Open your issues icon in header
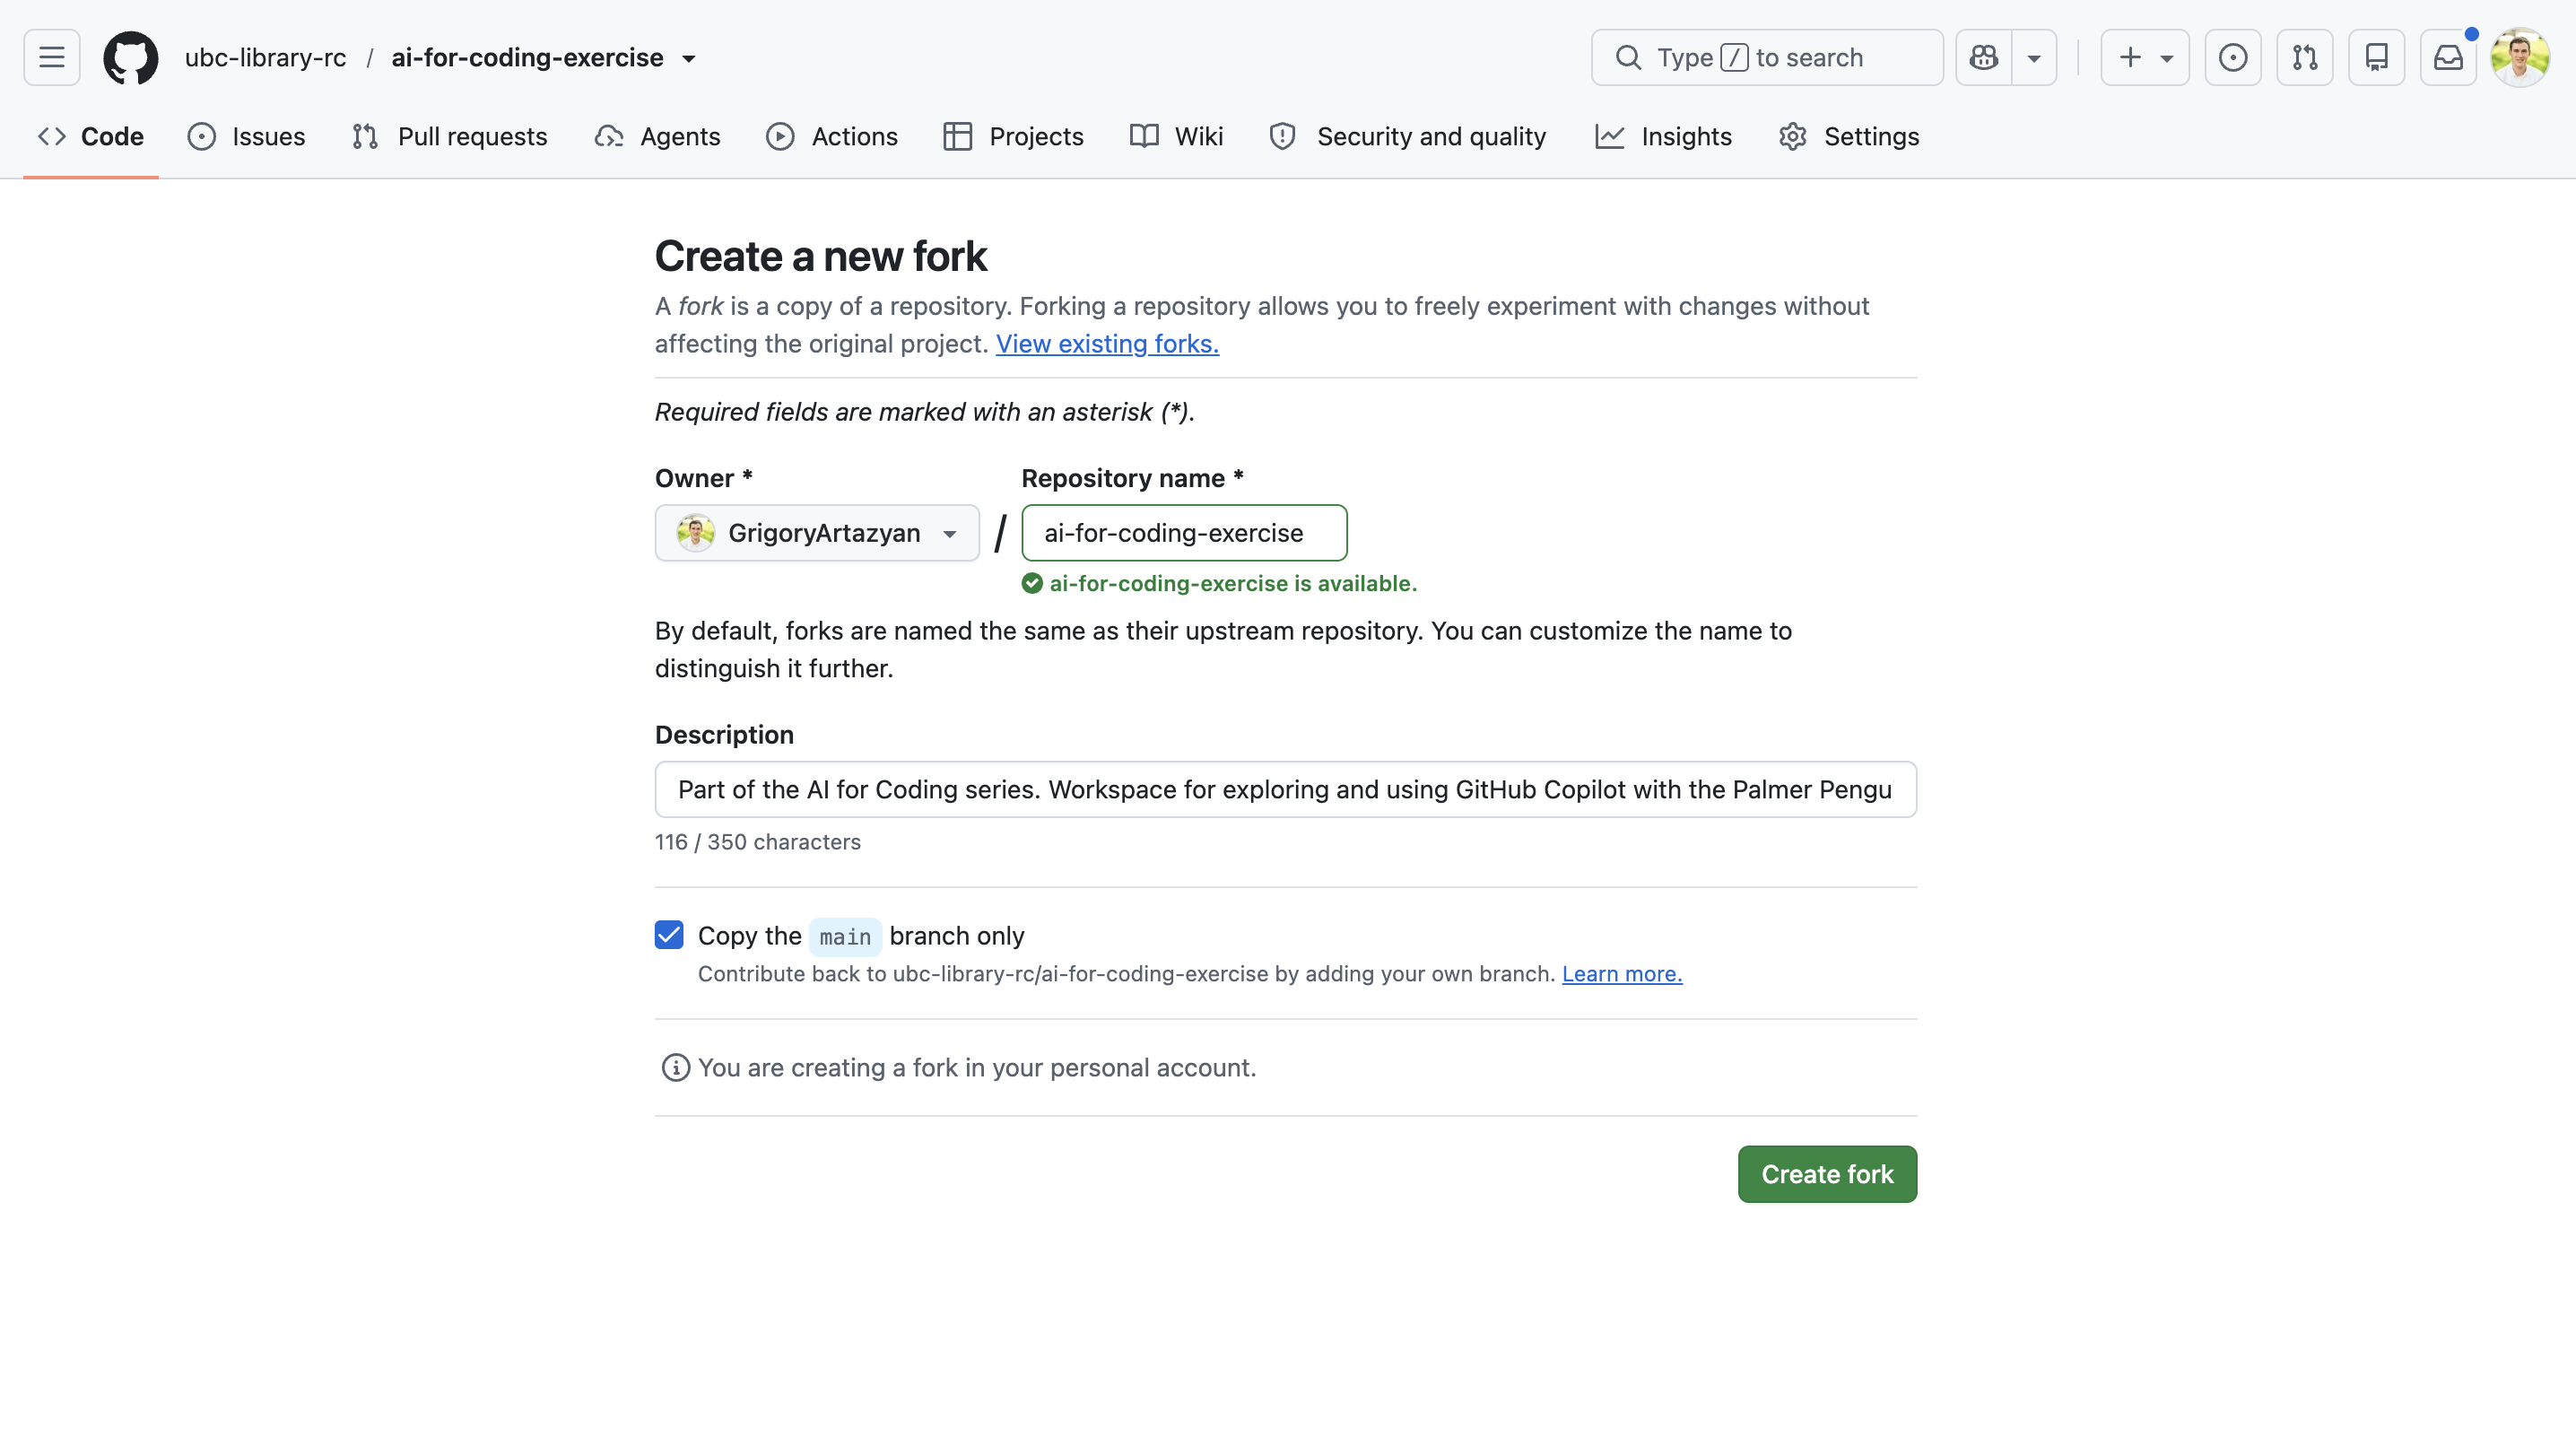This screenshot has width=2576, height=1455. click(x=2233, y=57)
